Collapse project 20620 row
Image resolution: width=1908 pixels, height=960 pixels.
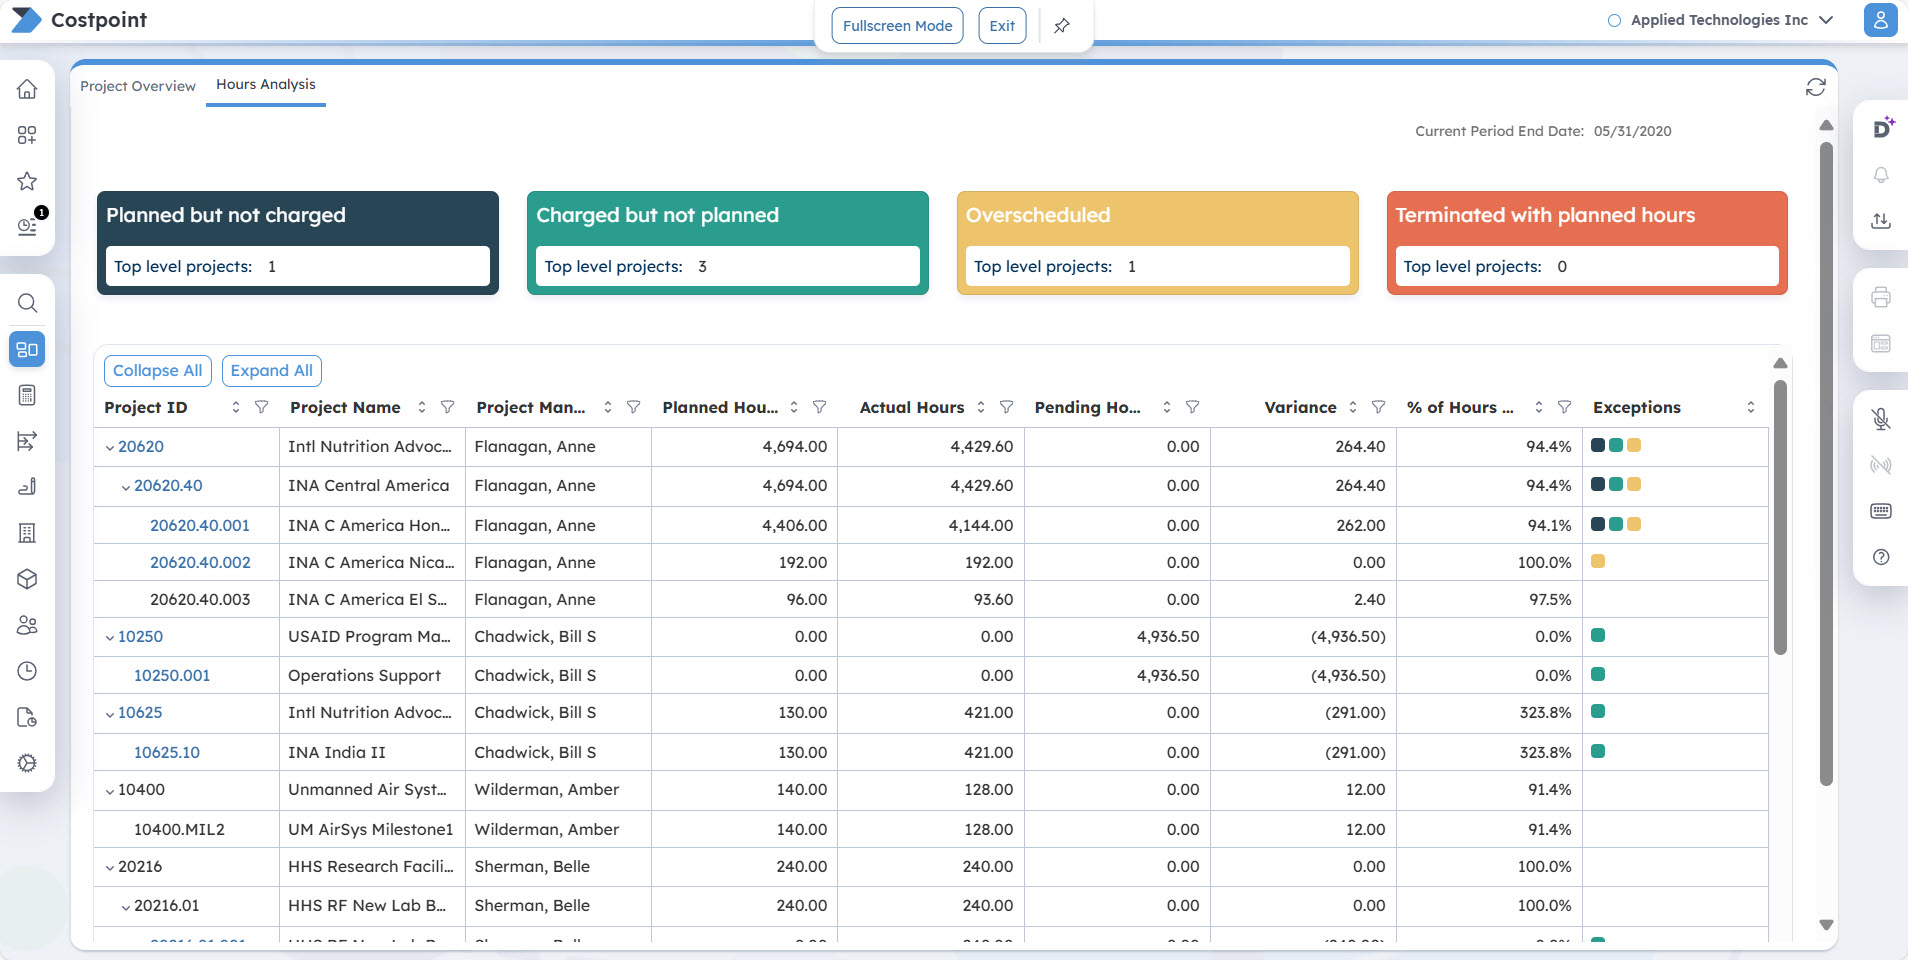coord(110,448)
